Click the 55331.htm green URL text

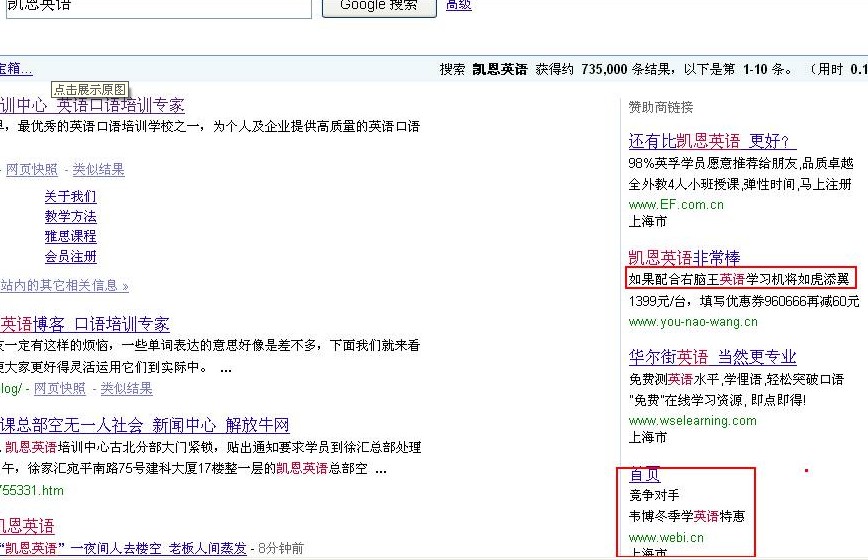click(x=32, y=491)
